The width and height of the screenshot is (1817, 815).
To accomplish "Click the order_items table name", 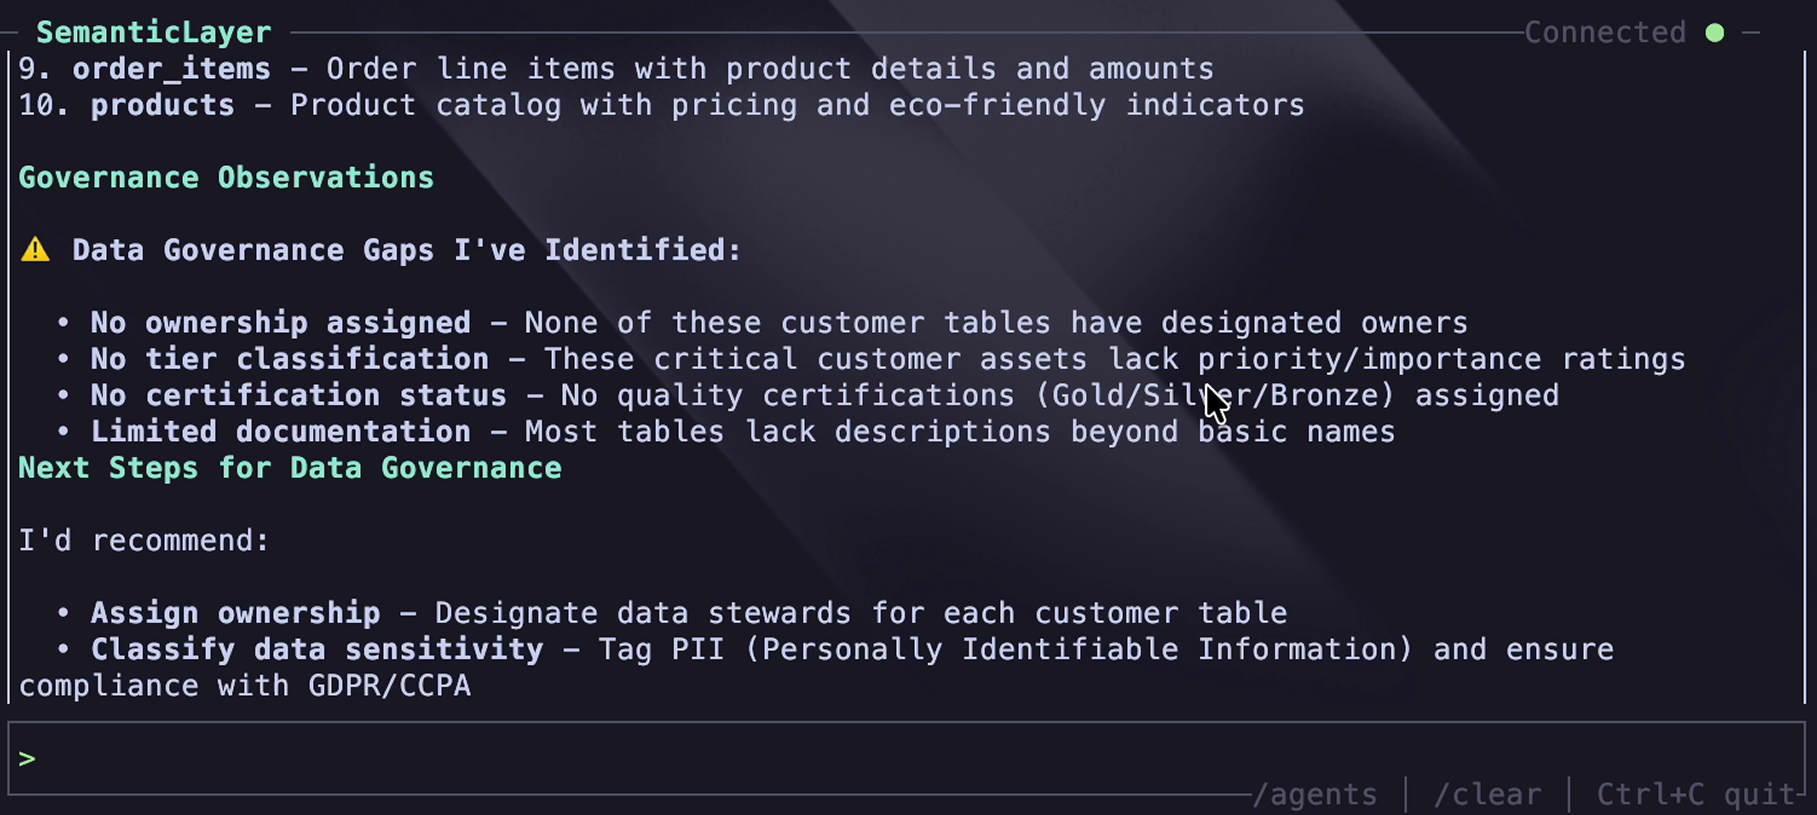I will tap(171, 69).
